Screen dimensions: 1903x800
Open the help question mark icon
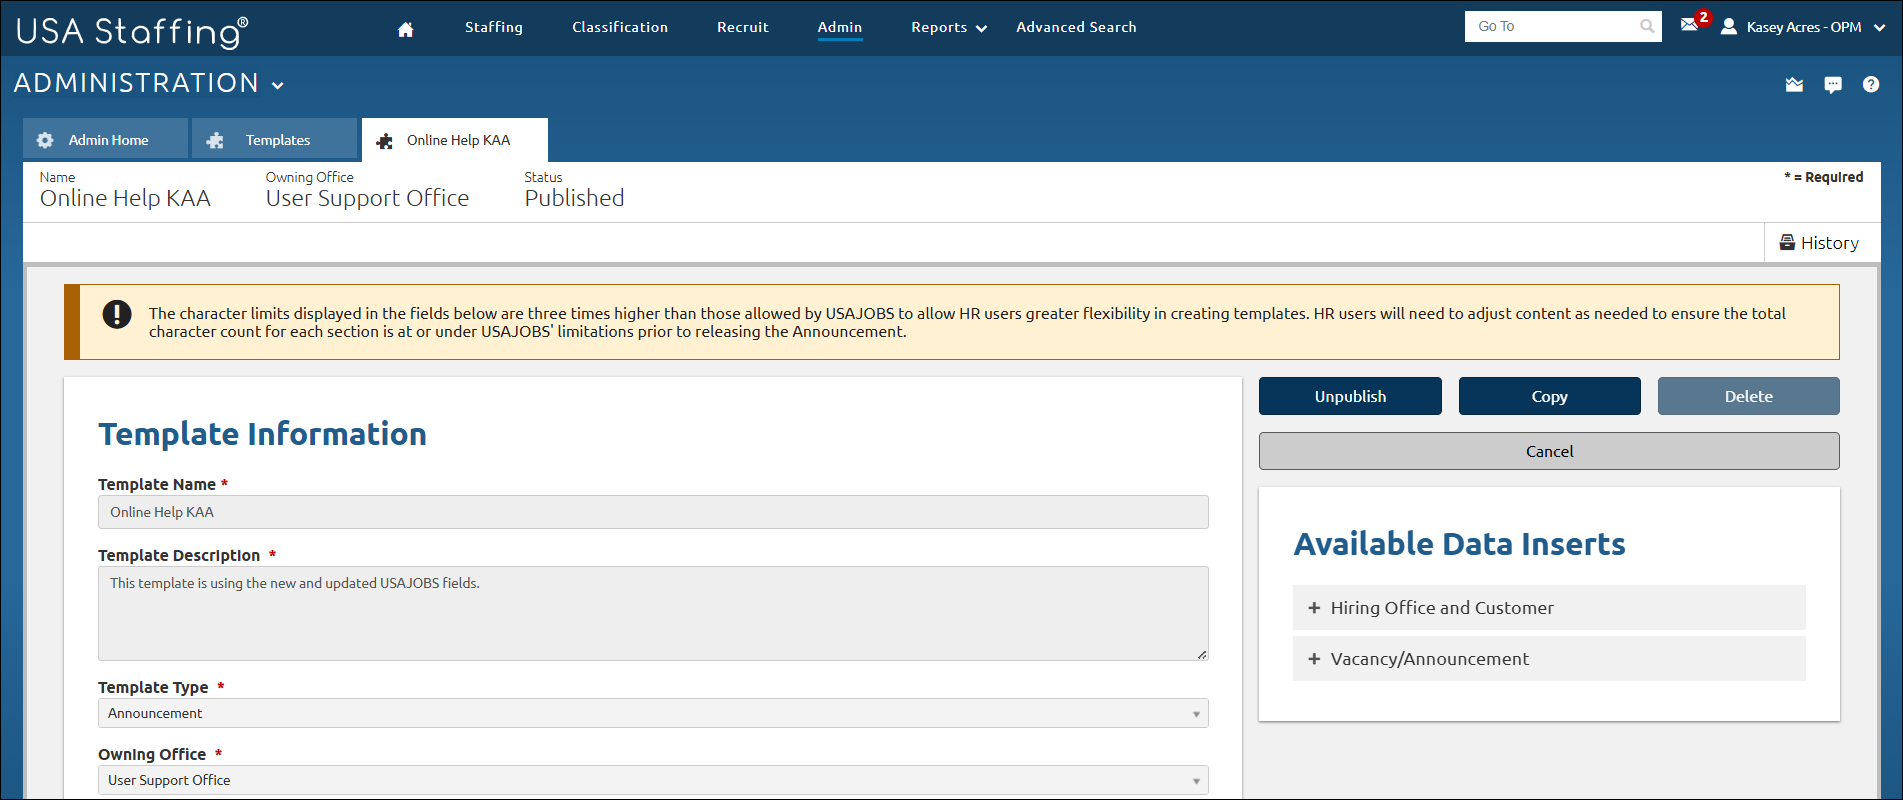click(1870, 84)
